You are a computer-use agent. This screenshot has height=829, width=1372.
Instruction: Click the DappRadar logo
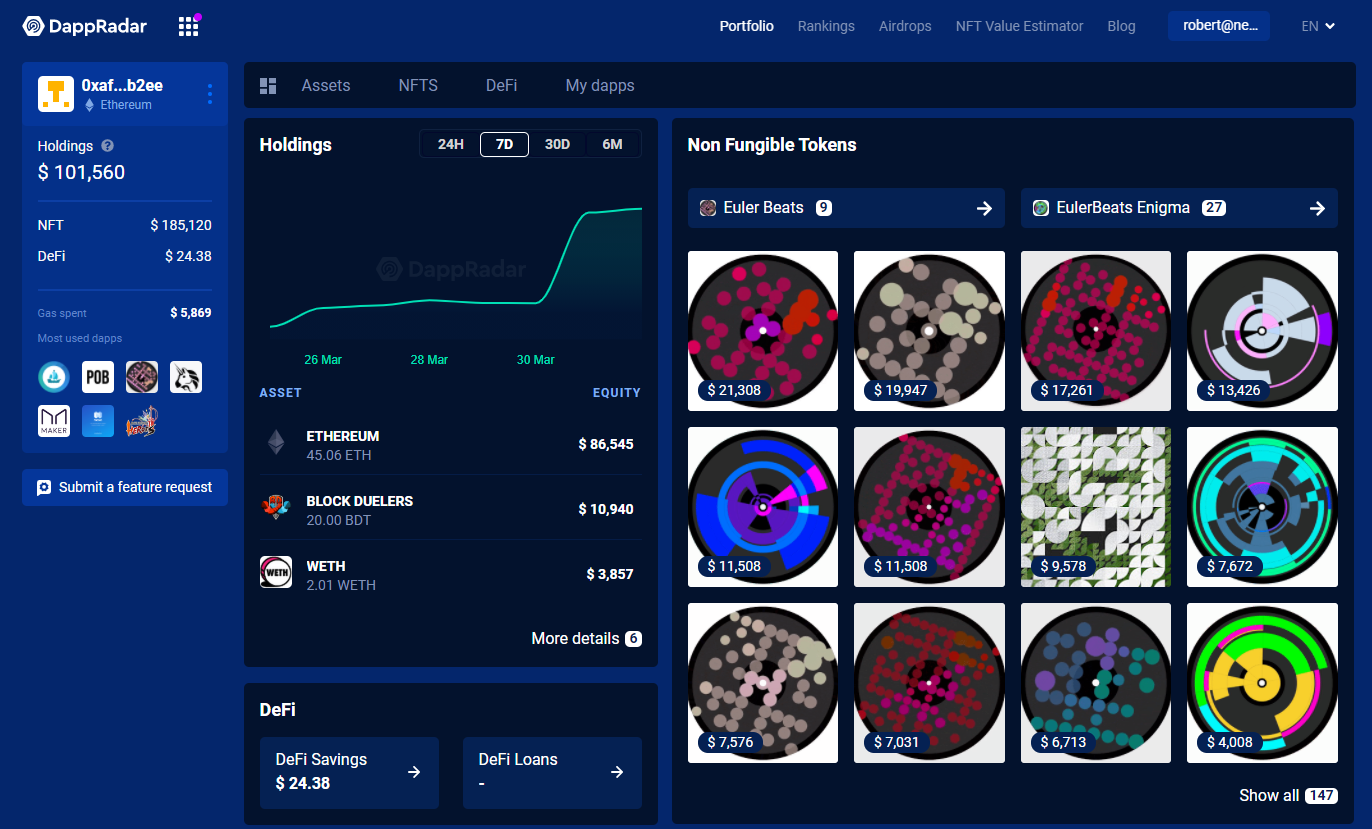pyautogui.click(x=85, y=26)
